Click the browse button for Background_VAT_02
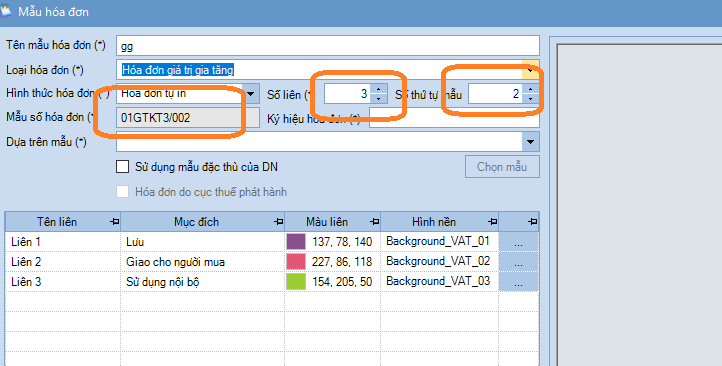Viewport: 722px width, 366px height. pos(518,261)
